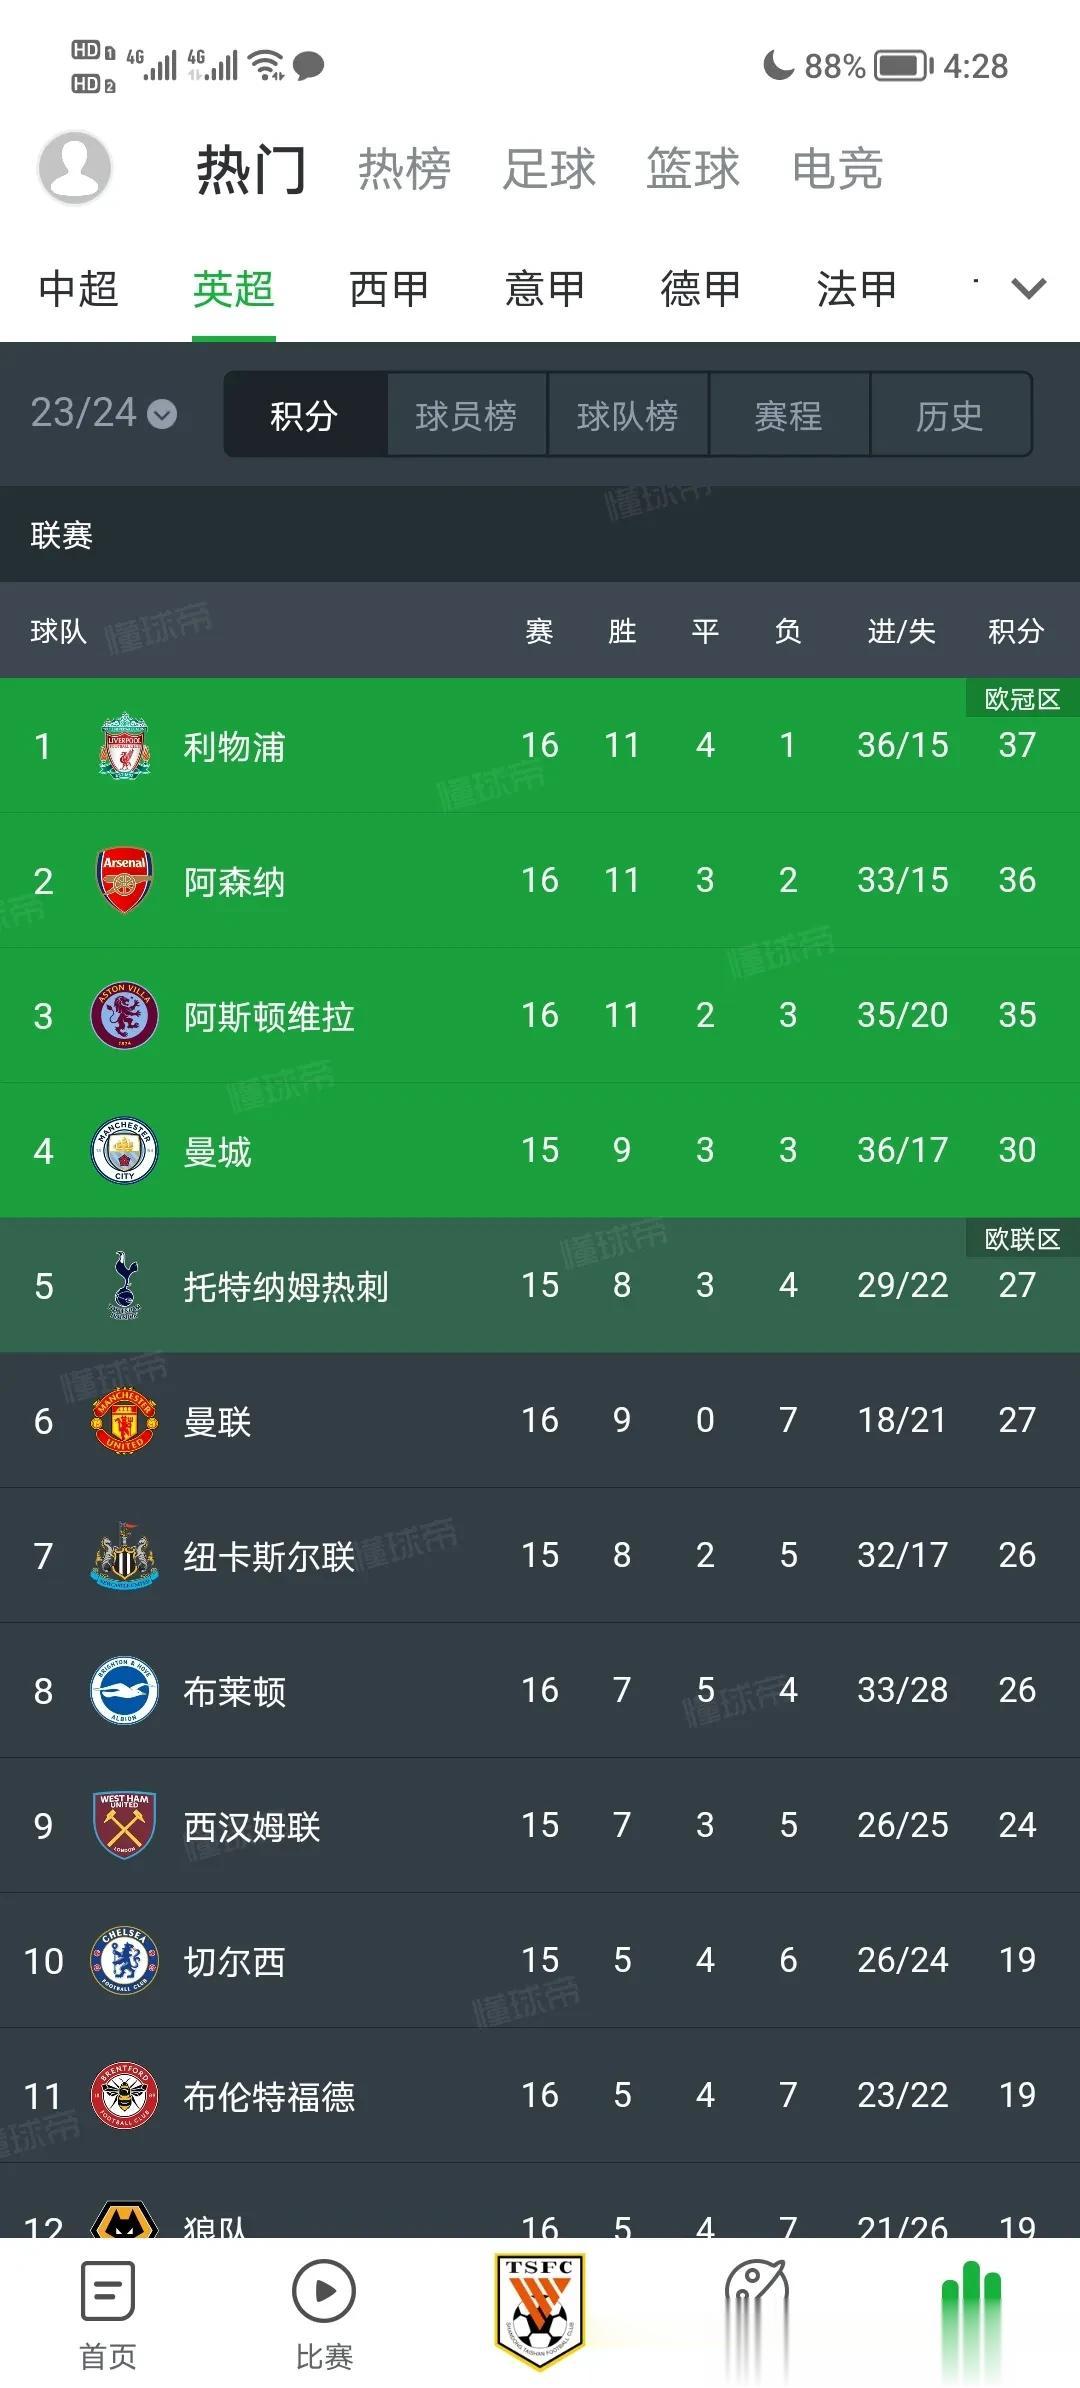Open 纽卡斯尔联 team name
The width and height of the screenshot is (1080, 2388).
(269, 1556)
